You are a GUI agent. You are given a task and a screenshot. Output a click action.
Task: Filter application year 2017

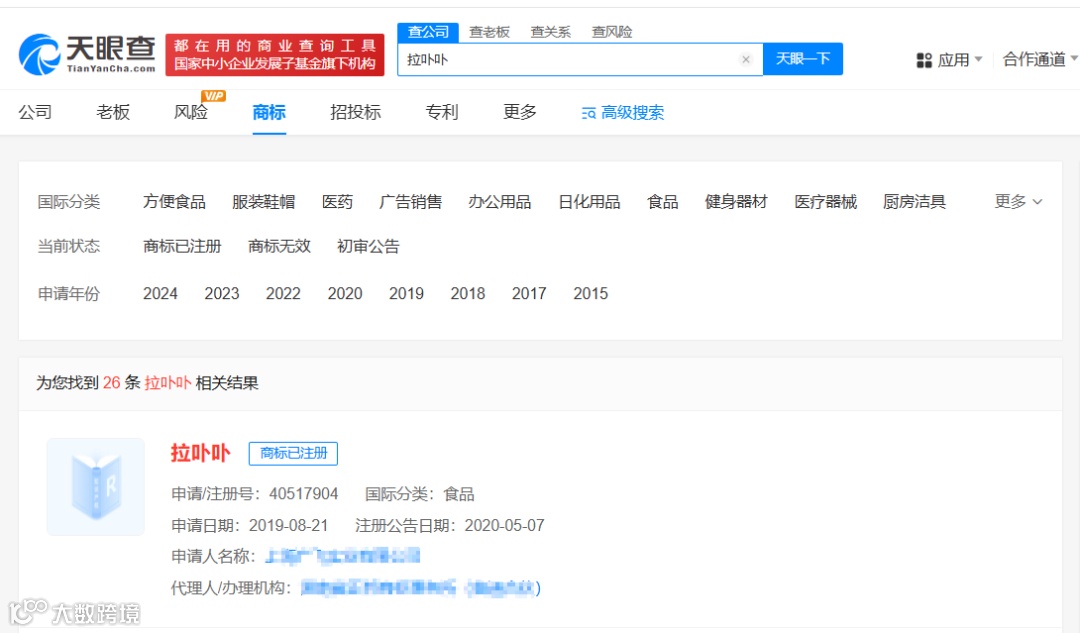529,293
